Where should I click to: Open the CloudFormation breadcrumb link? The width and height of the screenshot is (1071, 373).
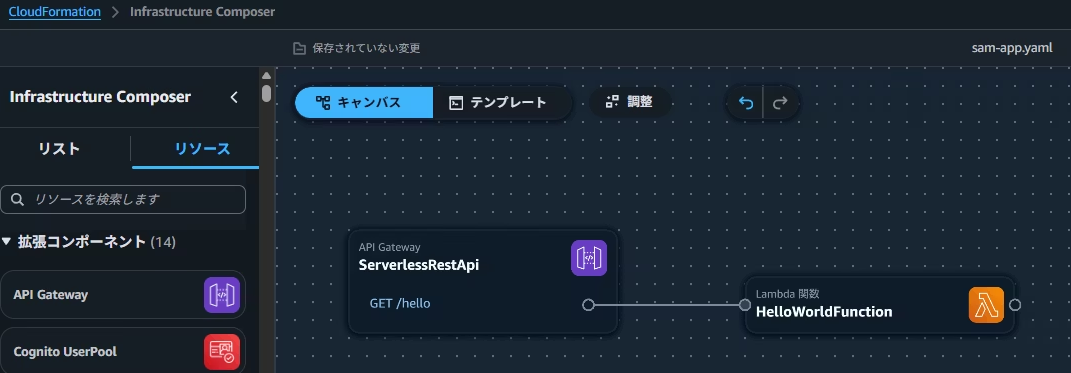coord(55,12)
